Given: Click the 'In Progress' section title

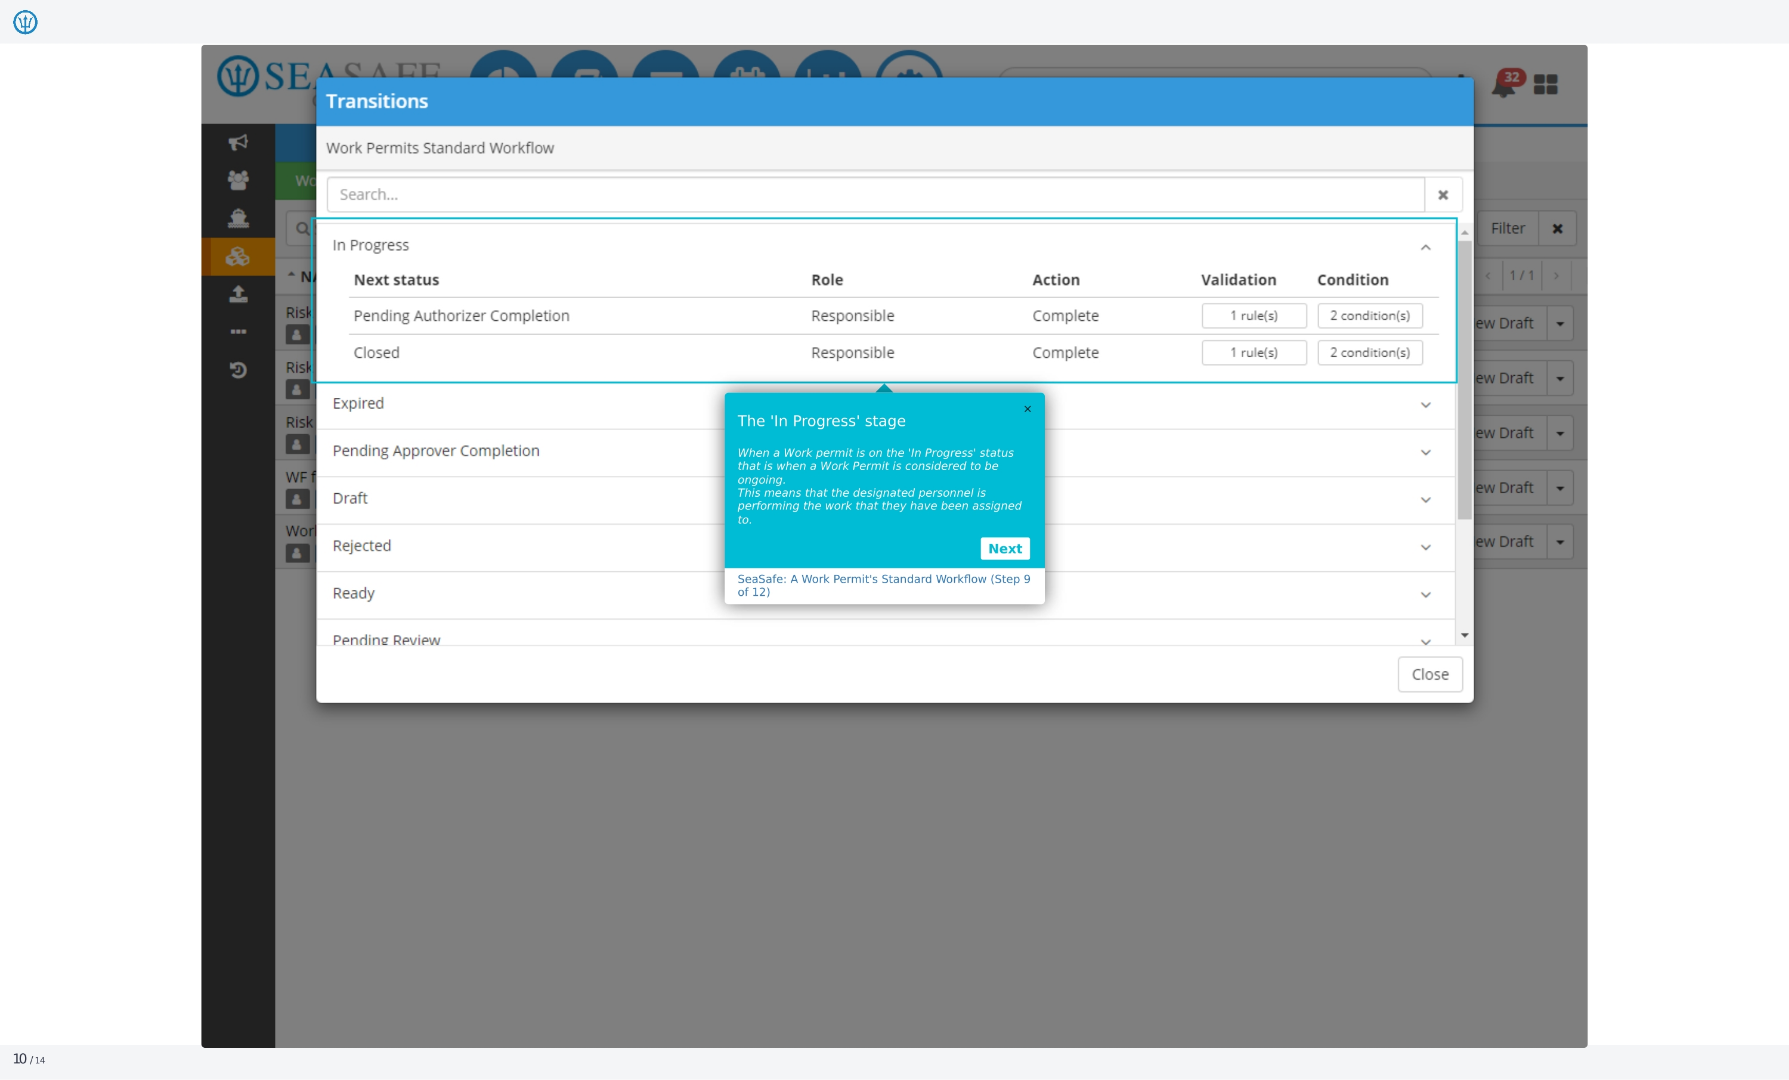Looking at the screenshot, I should (371, 246).
